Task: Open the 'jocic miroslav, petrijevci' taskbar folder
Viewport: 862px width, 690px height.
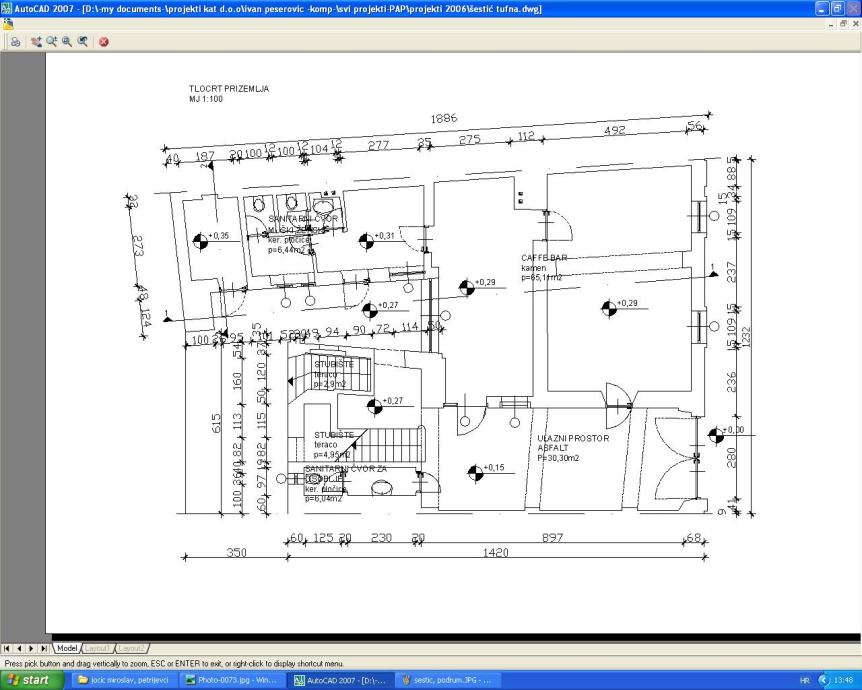Action: tap(124, 680)
